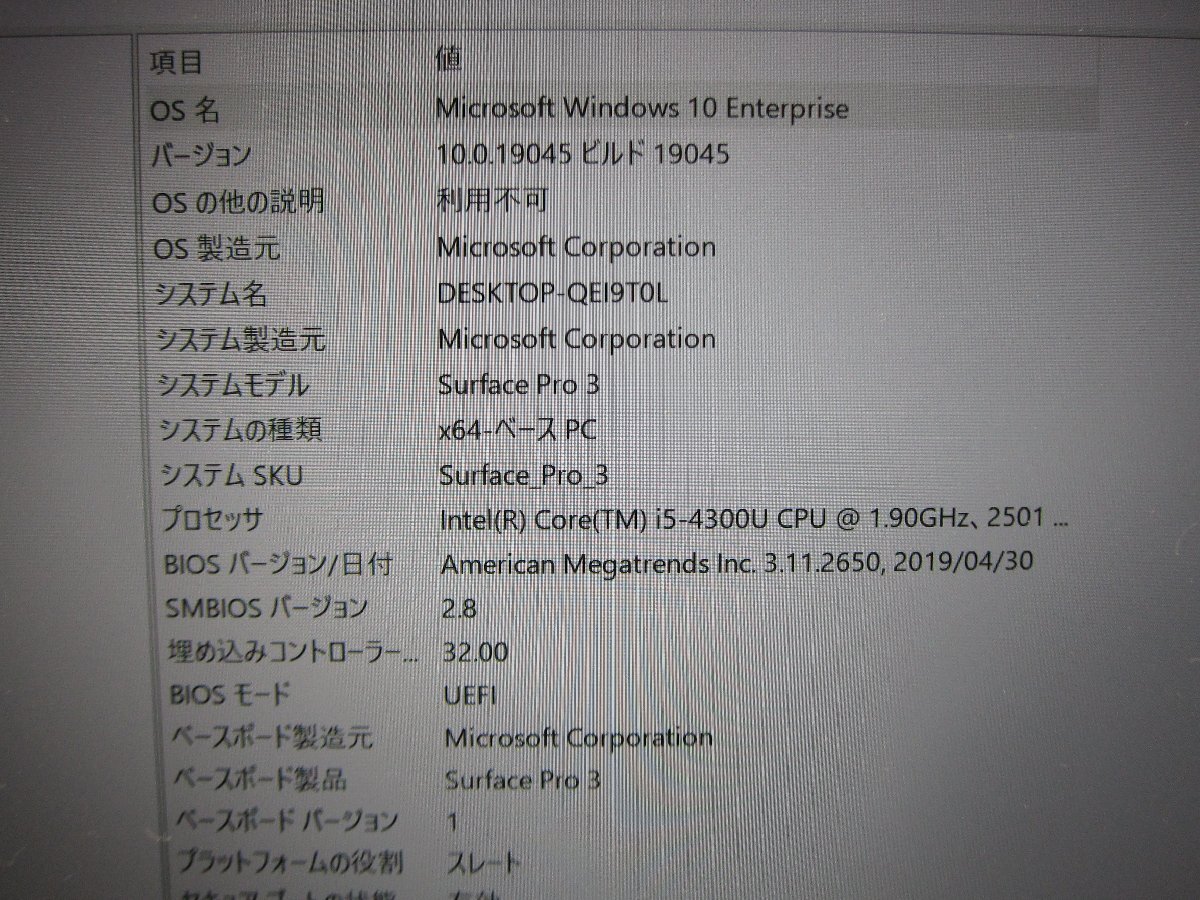The width and height of the screenshot is (1200, 900).
Task: Click the 項目 column header
Action: pyautogui.click(x=176, y=62)
